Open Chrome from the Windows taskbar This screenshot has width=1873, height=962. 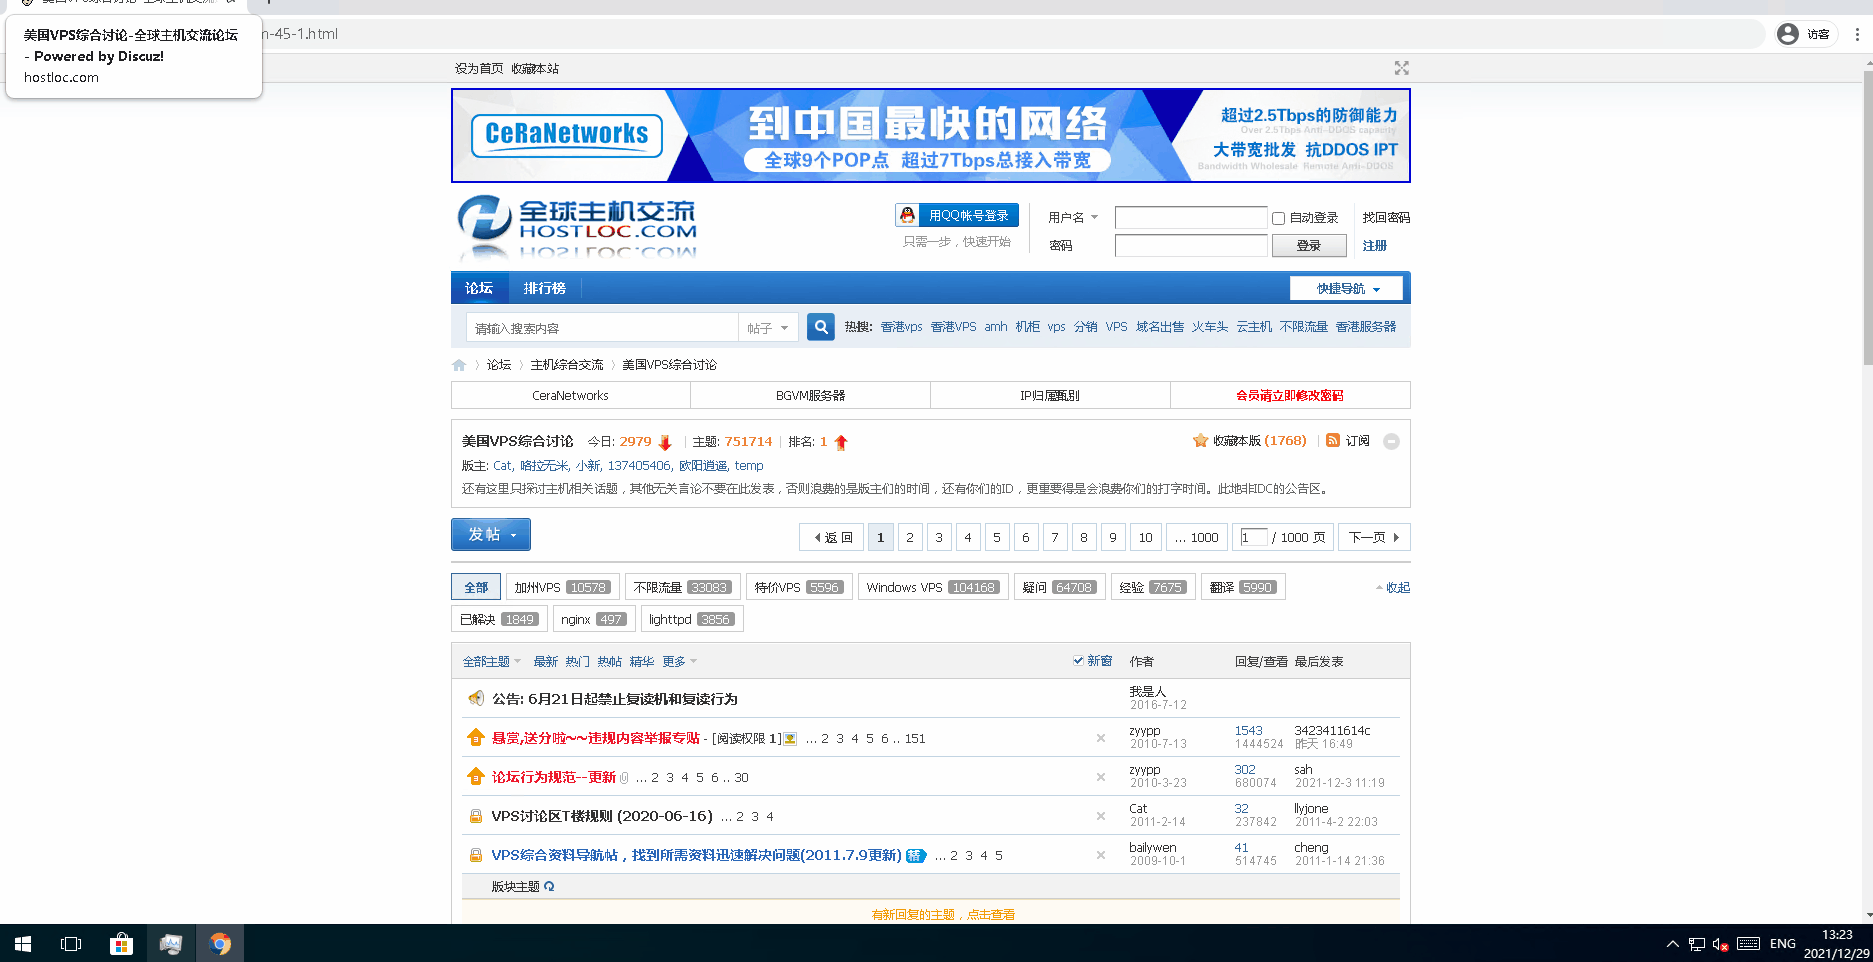pos(220,944)
